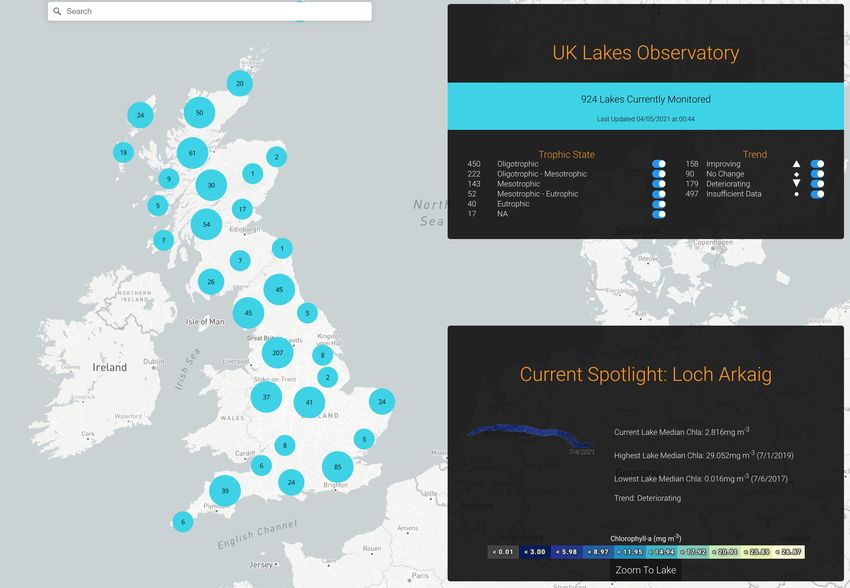The width and height of the screenshot is (850, 588).
Task: Click the Improving up-triangle trend icon
Action: 796,164
